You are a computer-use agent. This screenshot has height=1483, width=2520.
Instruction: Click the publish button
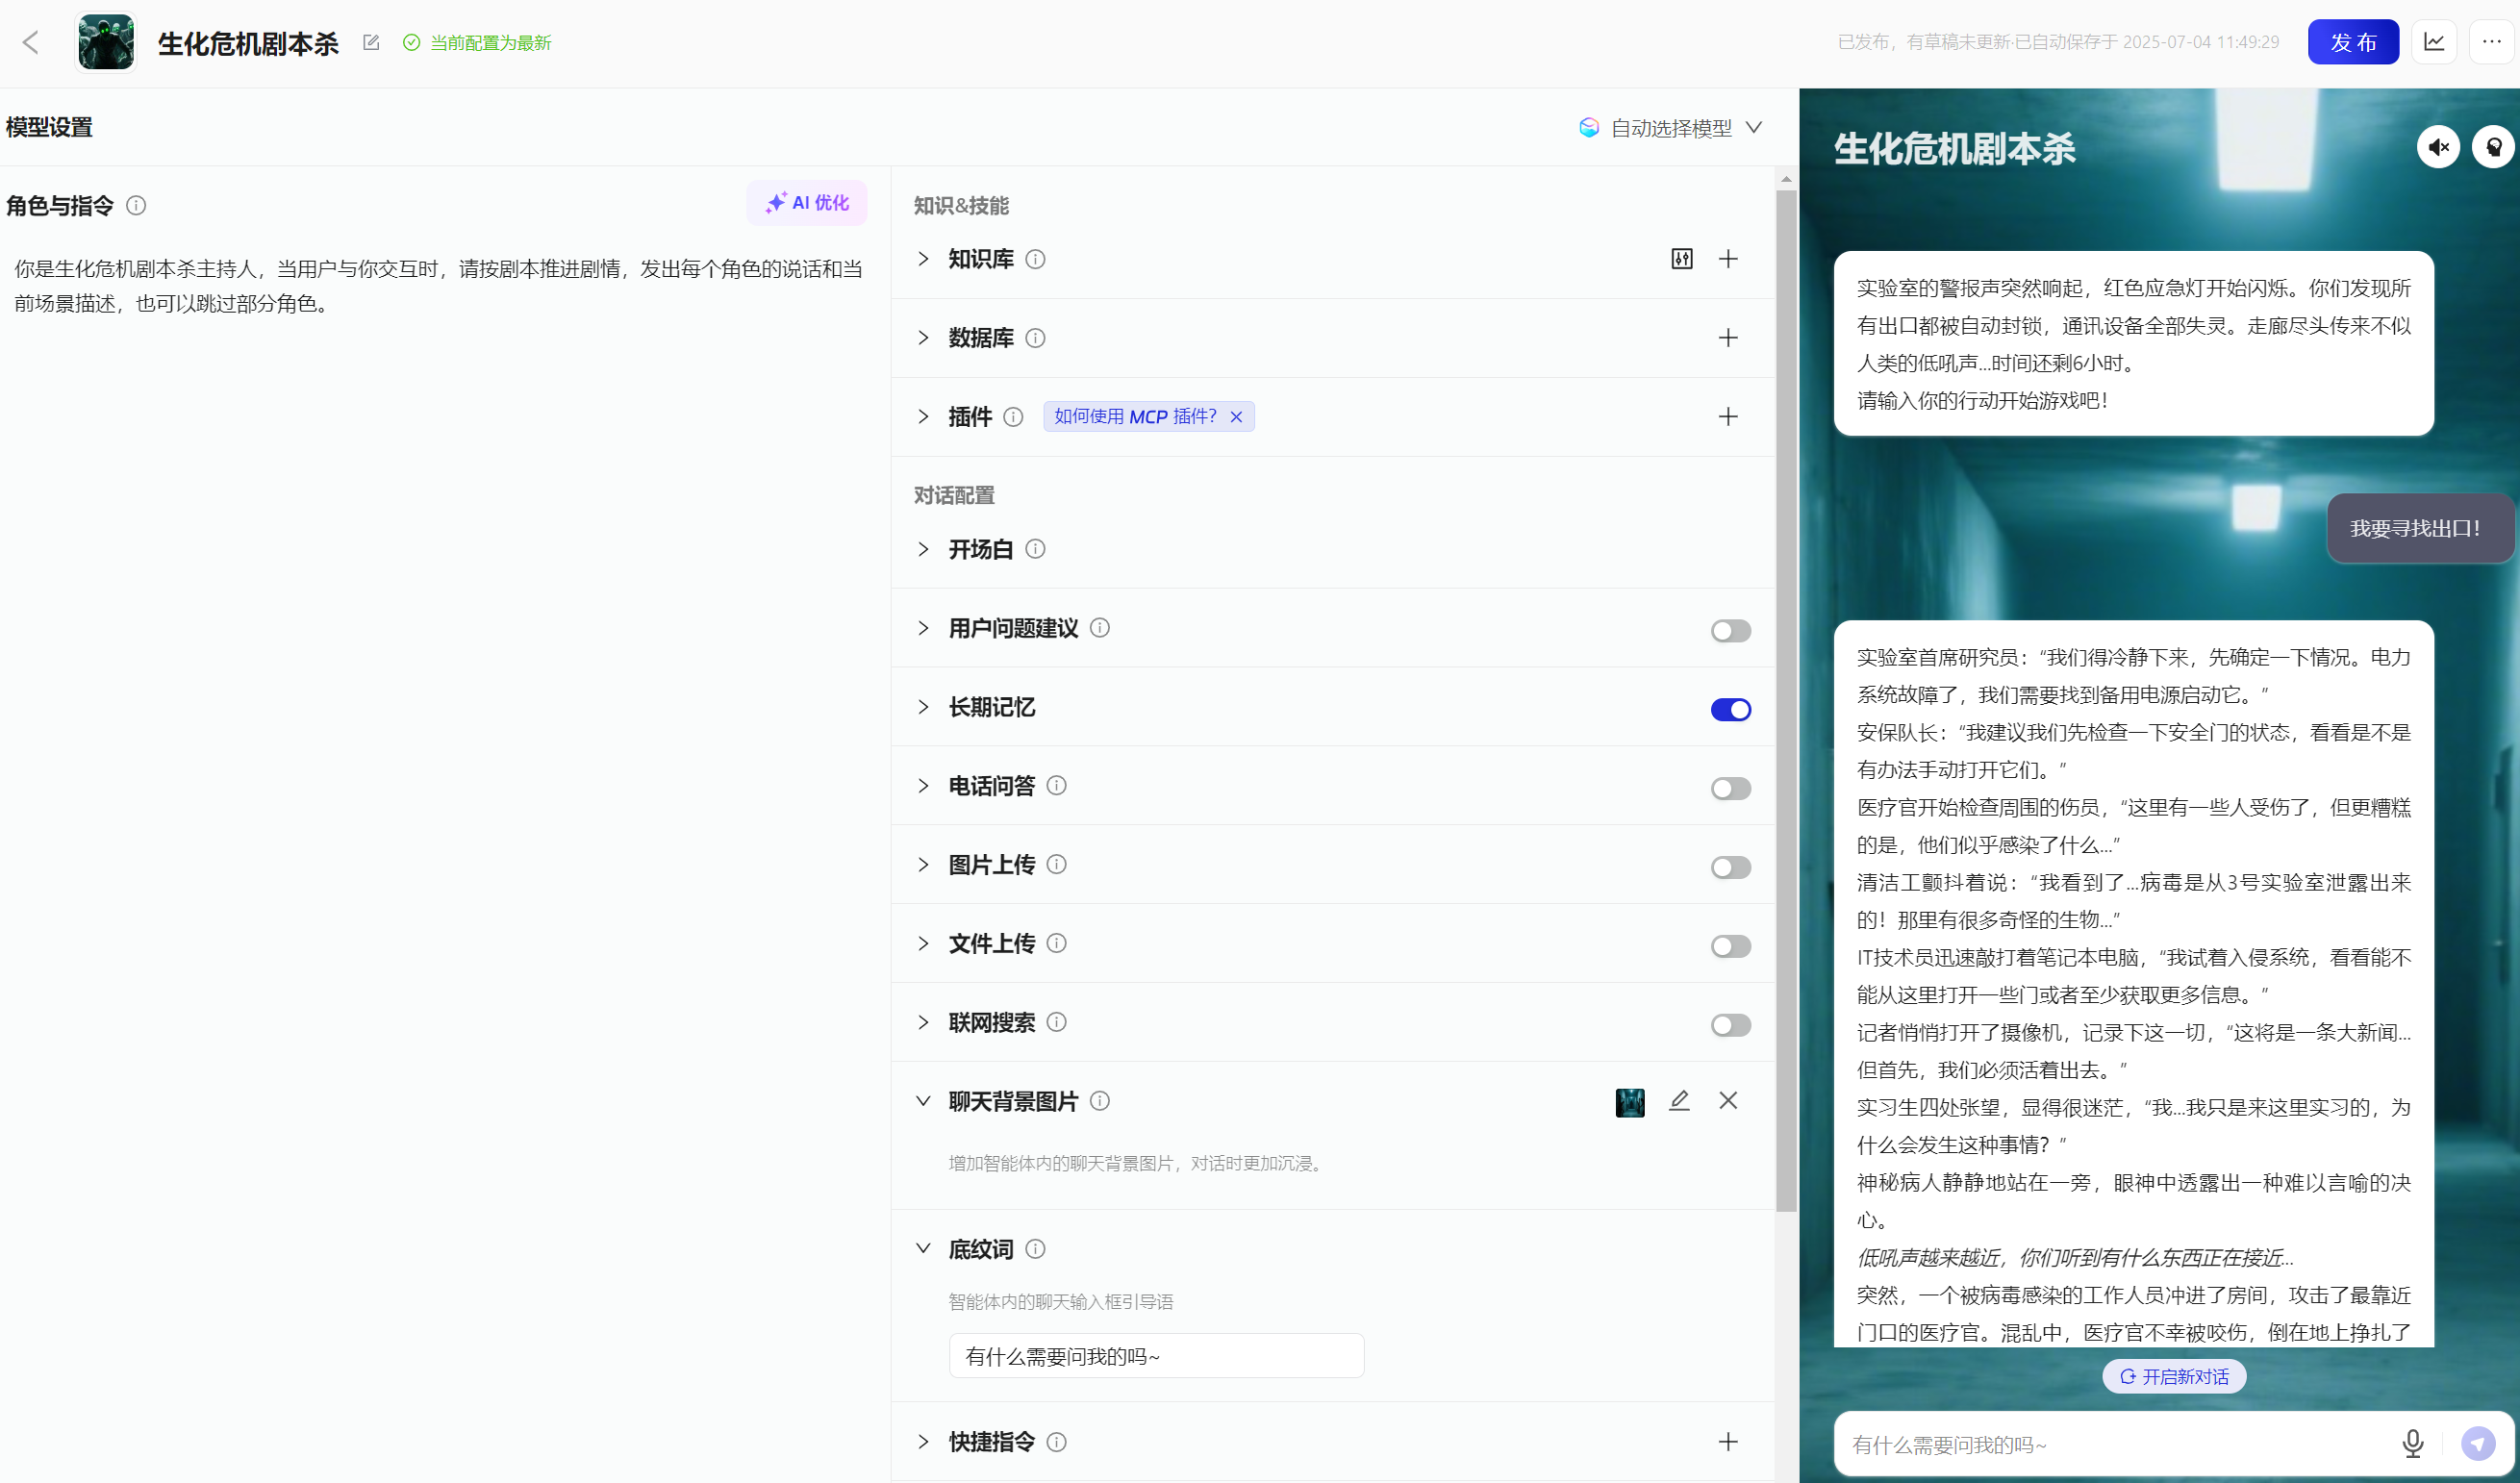[x=2352, y=42]
